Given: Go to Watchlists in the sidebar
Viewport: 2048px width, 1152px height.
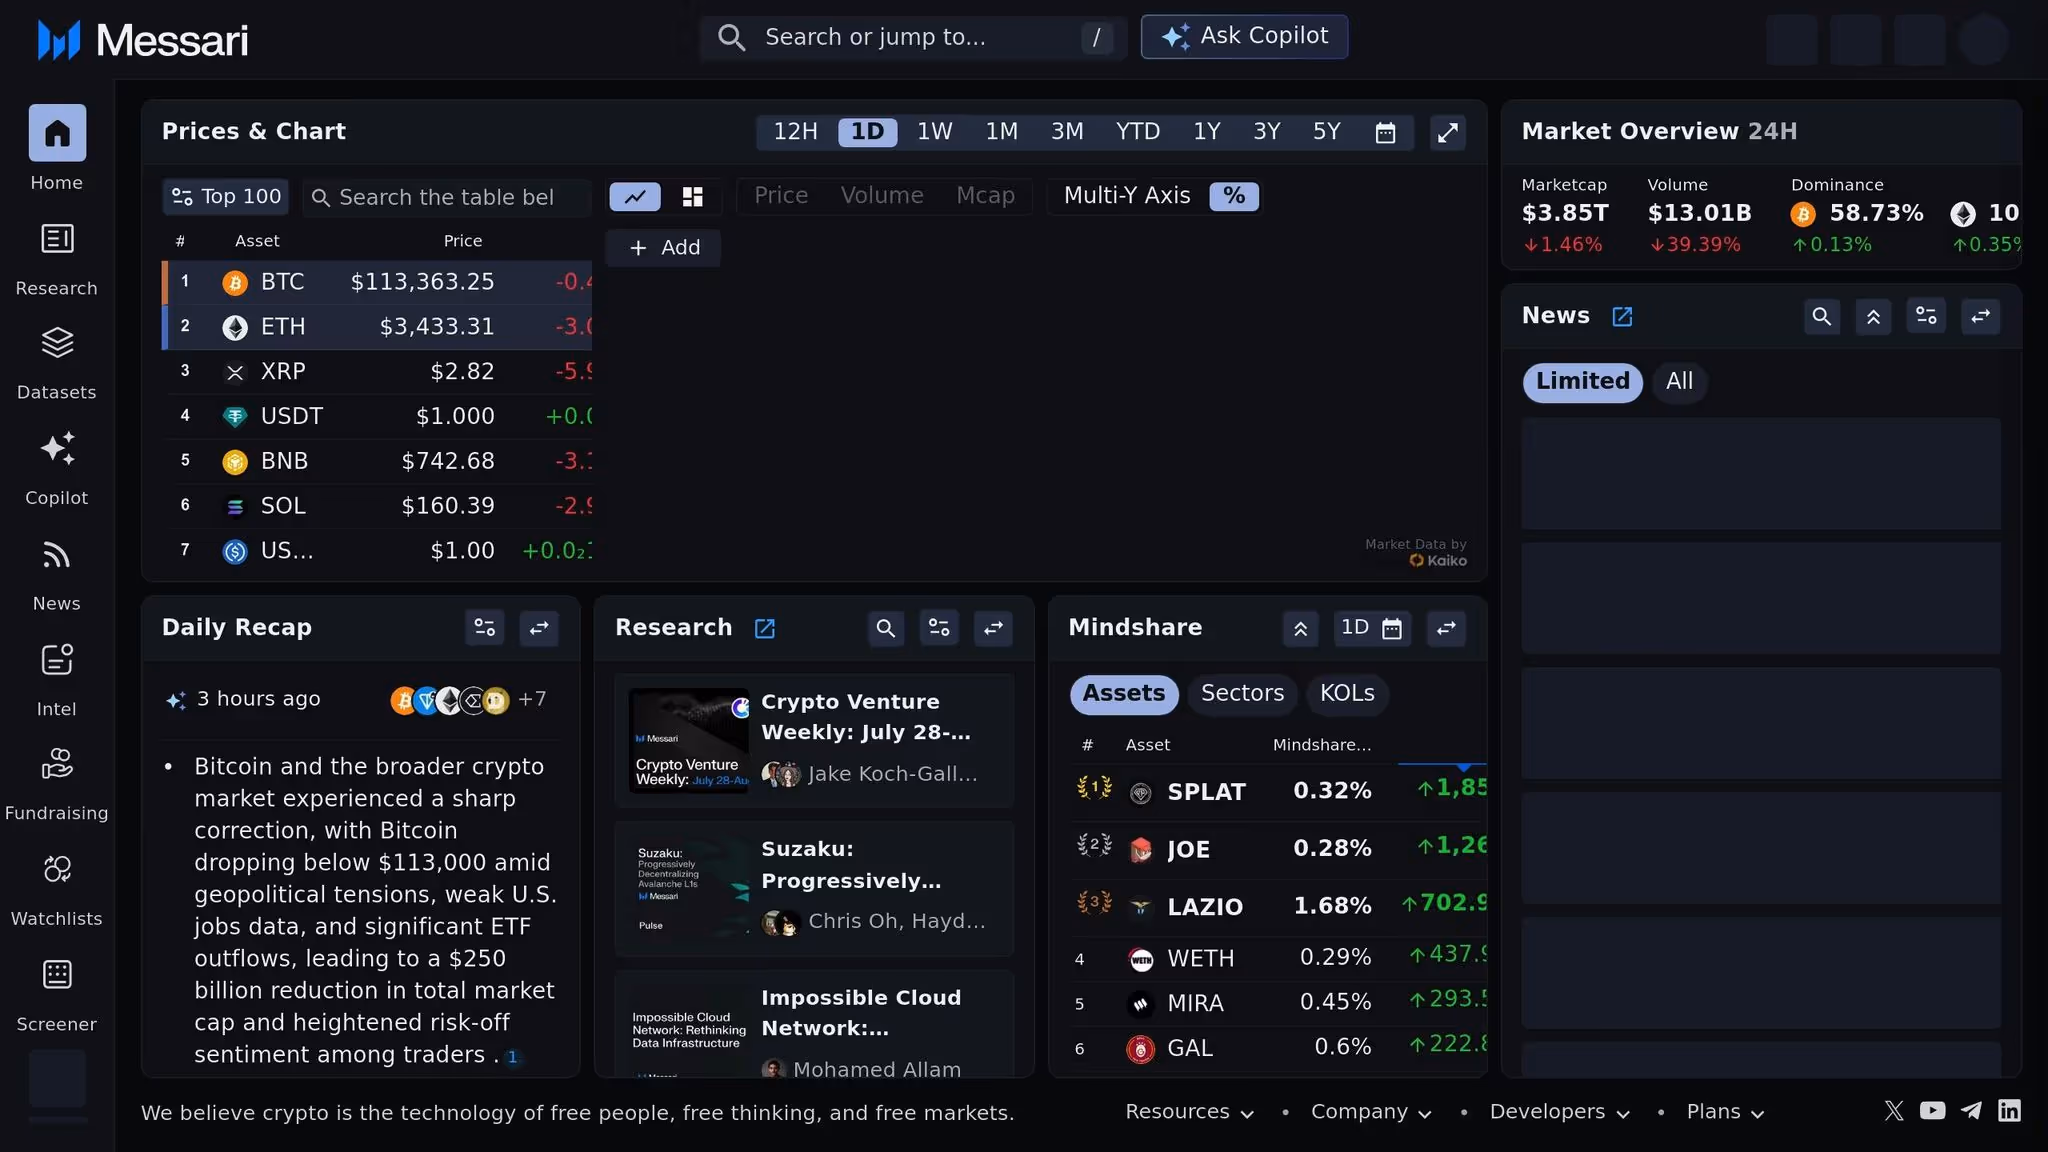Looking at the screenshot, I should [x=57, y=870].
